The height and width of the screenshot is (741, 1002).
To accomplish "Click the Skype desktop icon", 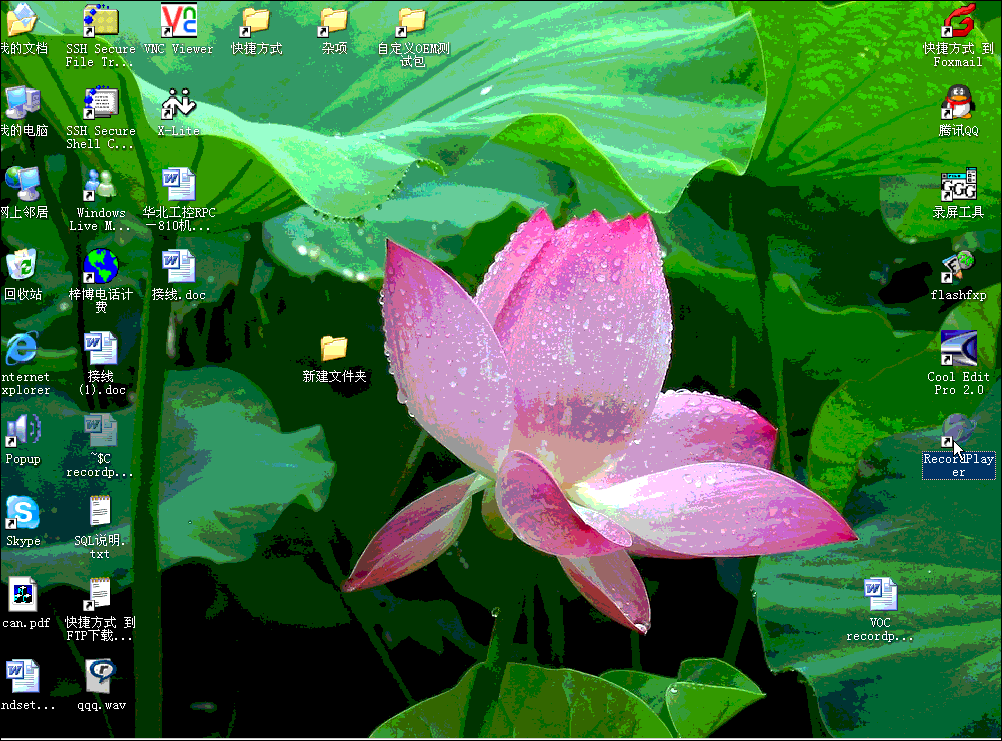I will (22, 514).
